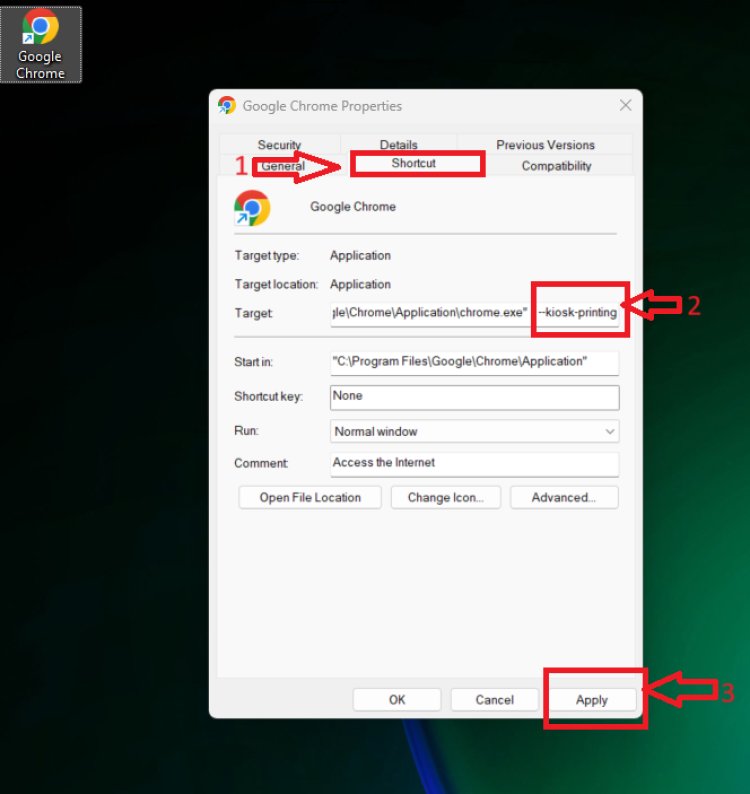The height and width of the screenshot is (794, 750).
Task: Click the Application value beside Target type
Action: [361, 255]
